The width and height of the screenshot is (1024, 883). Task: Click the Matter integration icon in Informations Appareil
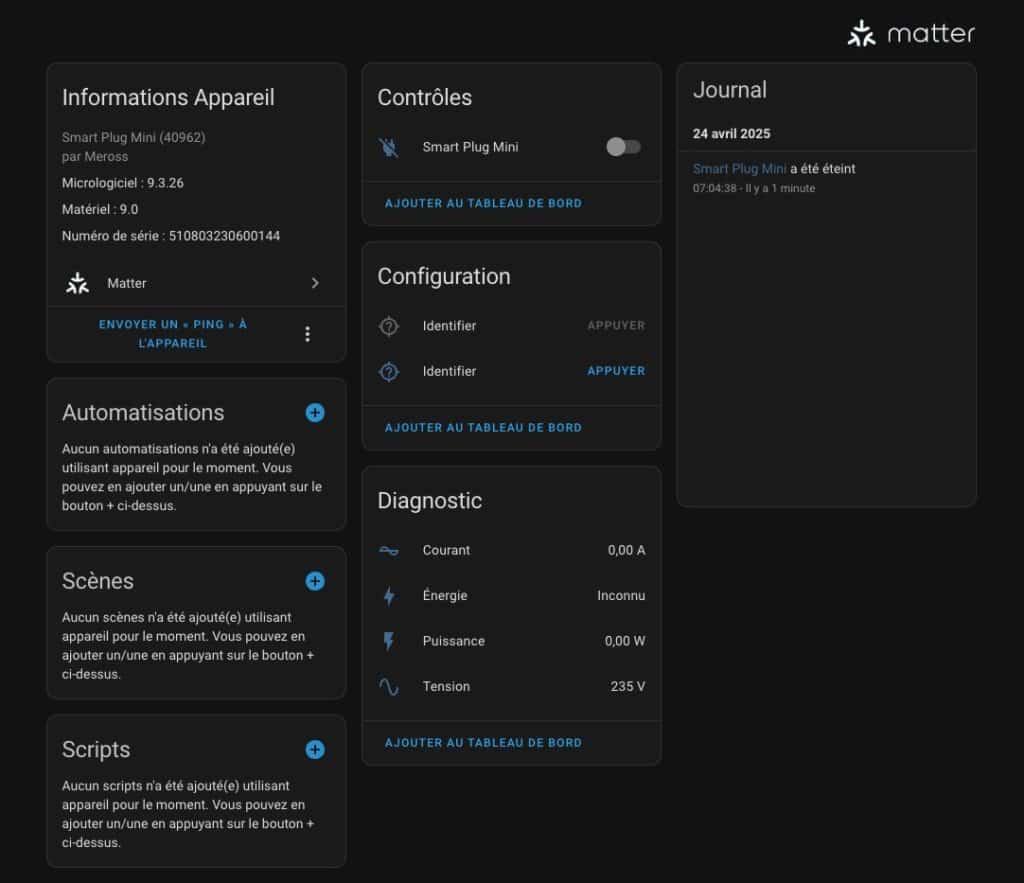[x=78, y=283]
